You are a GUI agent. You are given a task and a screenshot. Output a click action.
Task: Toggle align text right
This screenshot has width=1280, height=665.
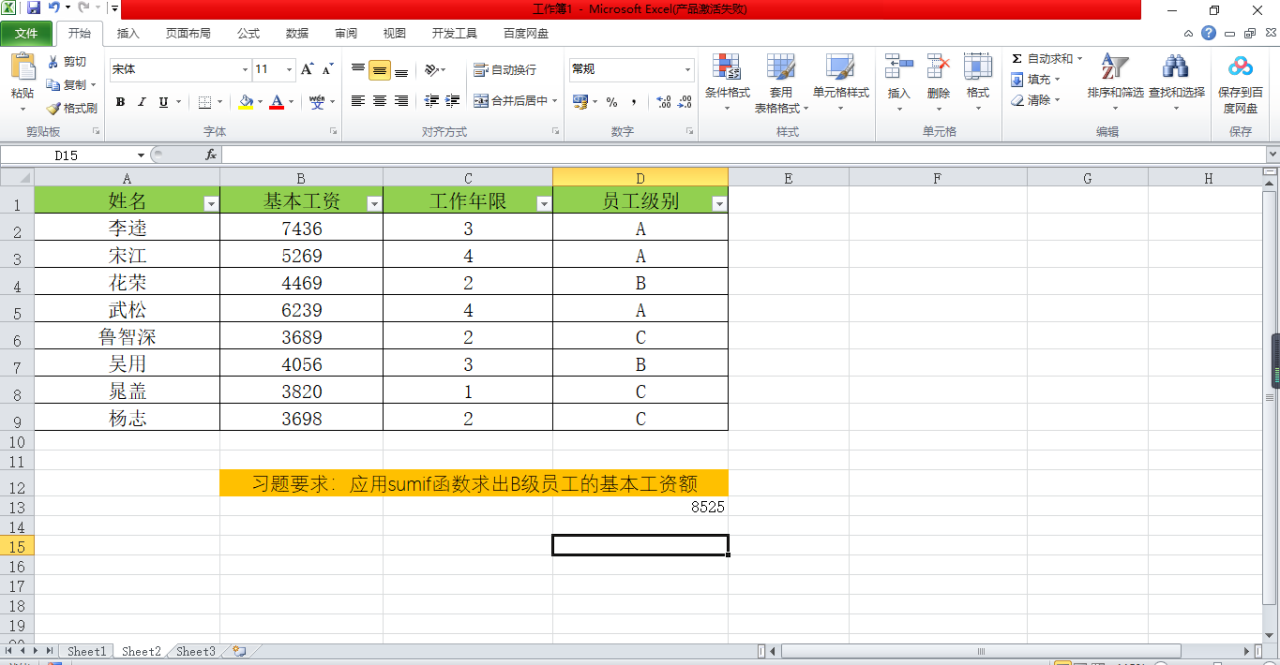coord(401,101)
